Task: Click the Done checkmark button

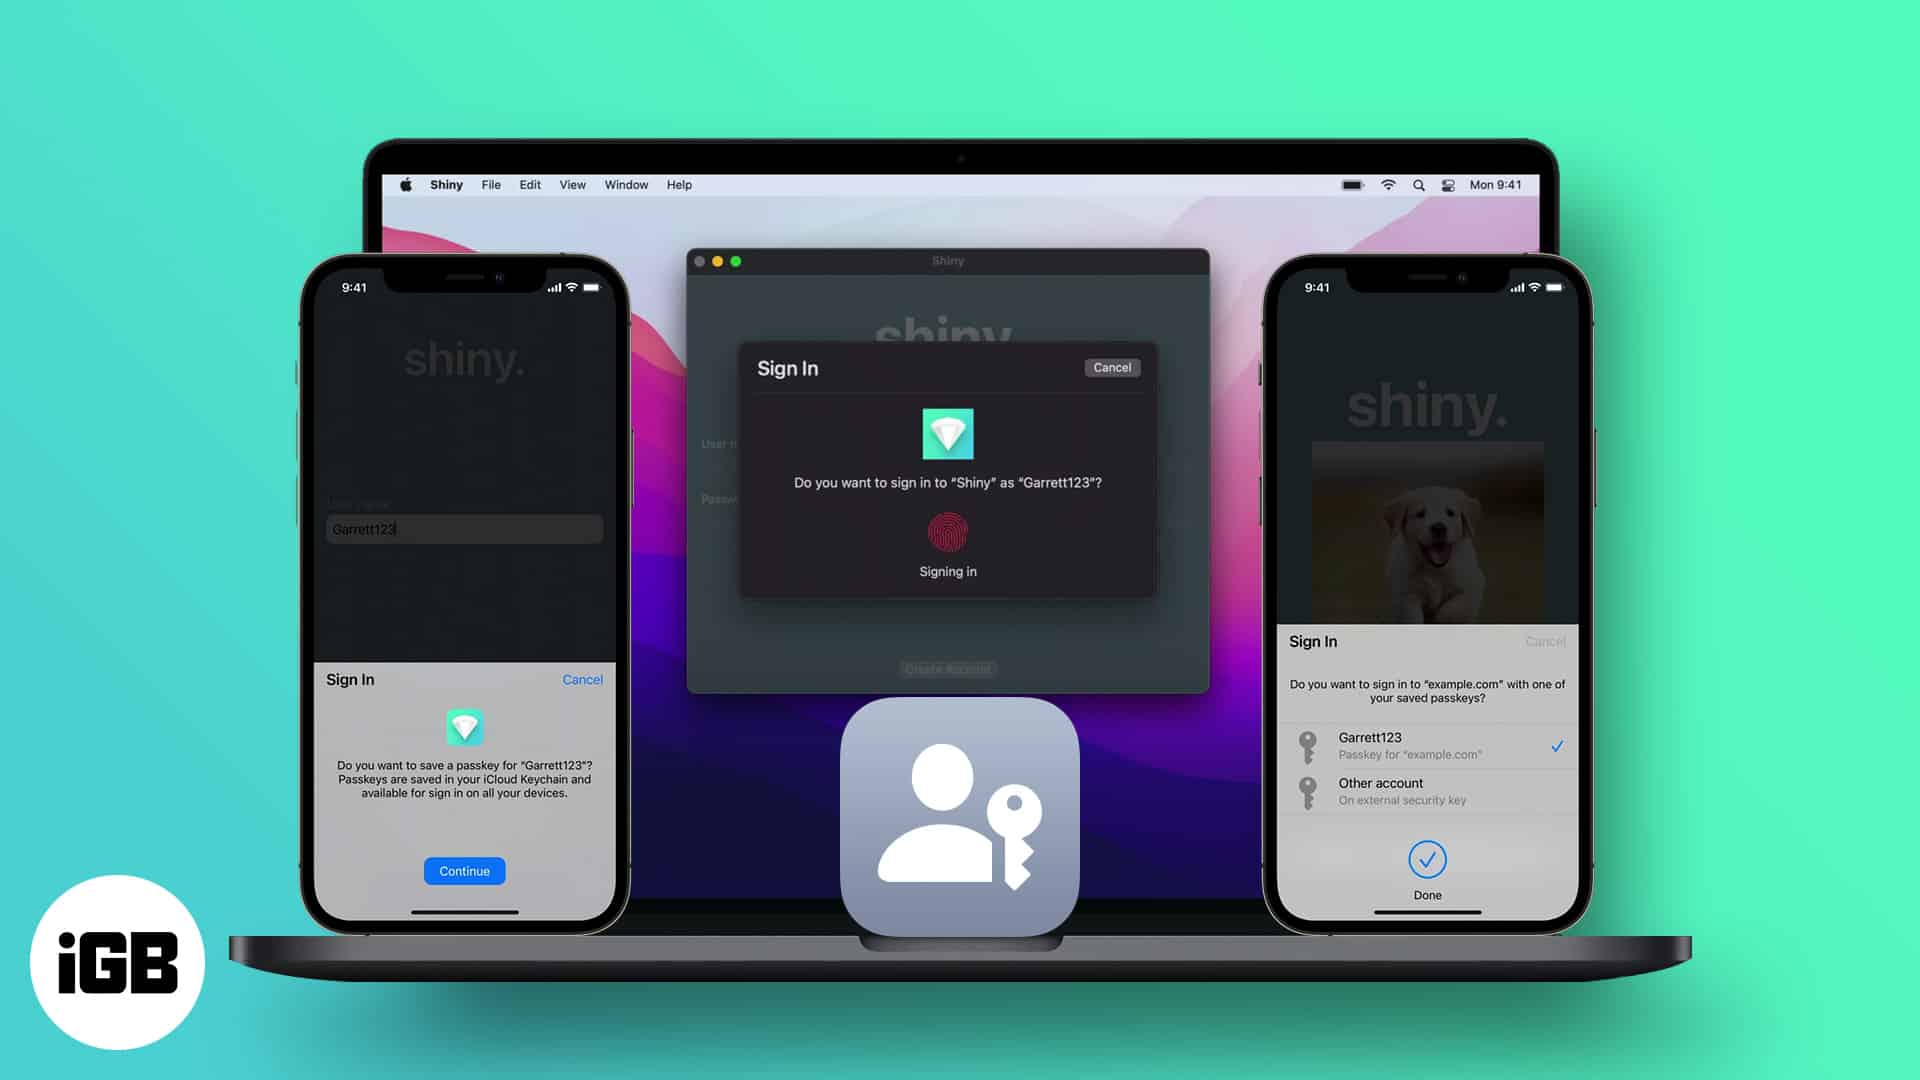Action: [1427, 858]
